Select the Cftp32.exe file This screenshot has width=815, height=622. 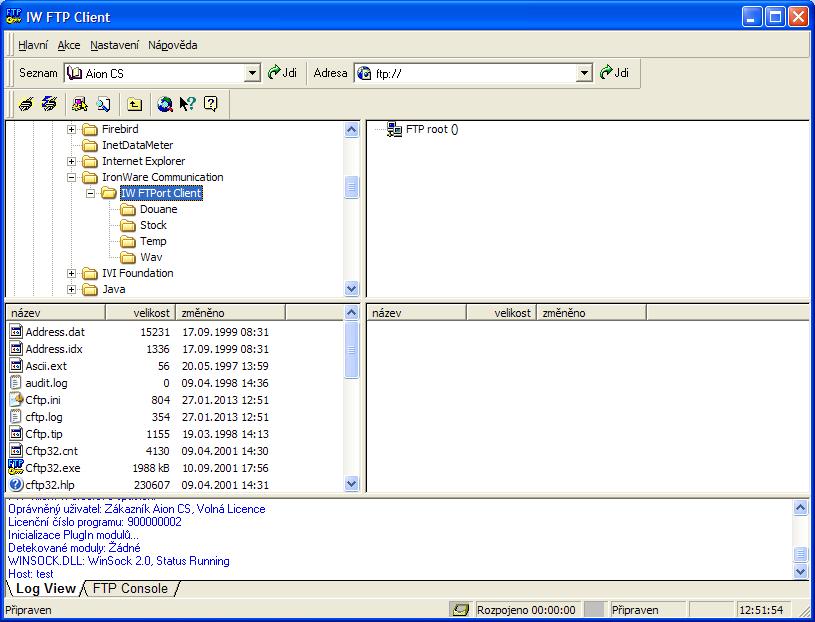52,467
